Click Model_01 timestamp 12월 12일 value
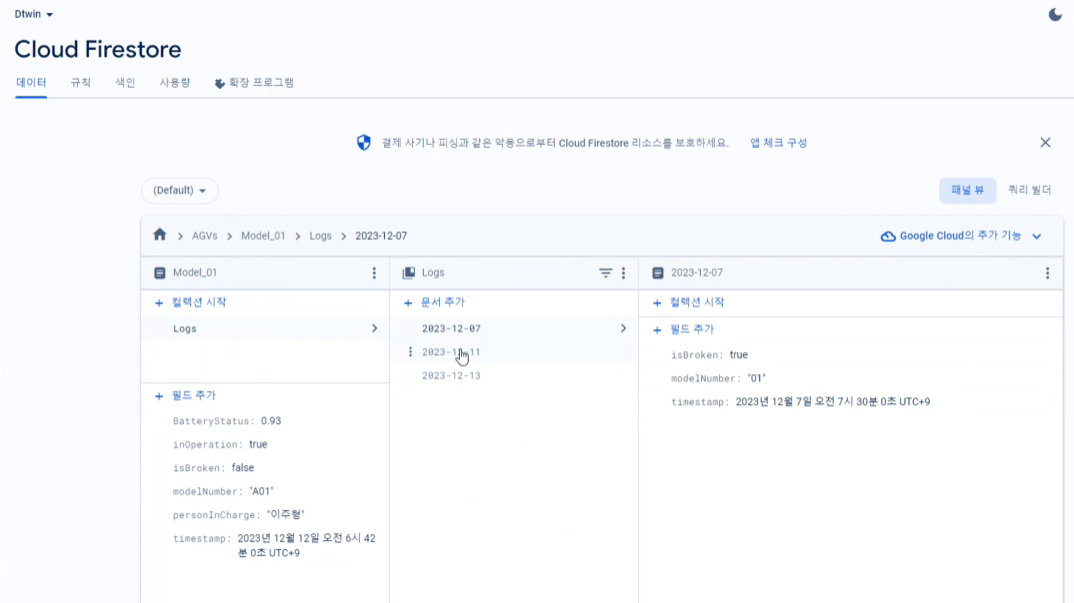This screenshot has width=1074, height=603. pyautogui.click(x=306, y=545)
